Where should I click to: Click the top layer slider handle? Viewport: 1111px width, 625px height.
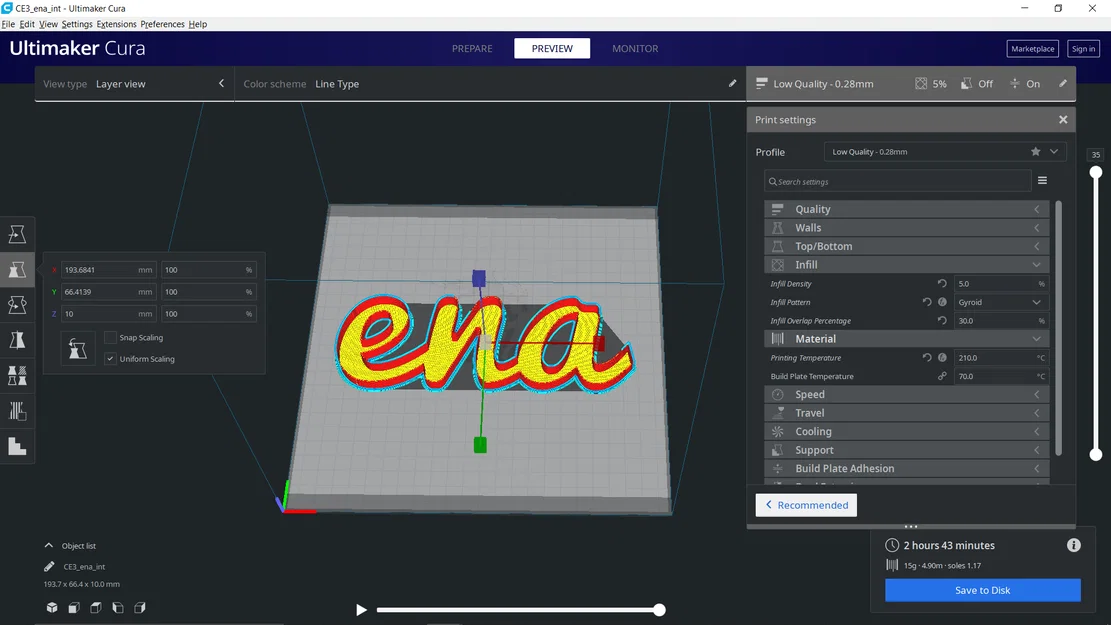coord(1095,172)
